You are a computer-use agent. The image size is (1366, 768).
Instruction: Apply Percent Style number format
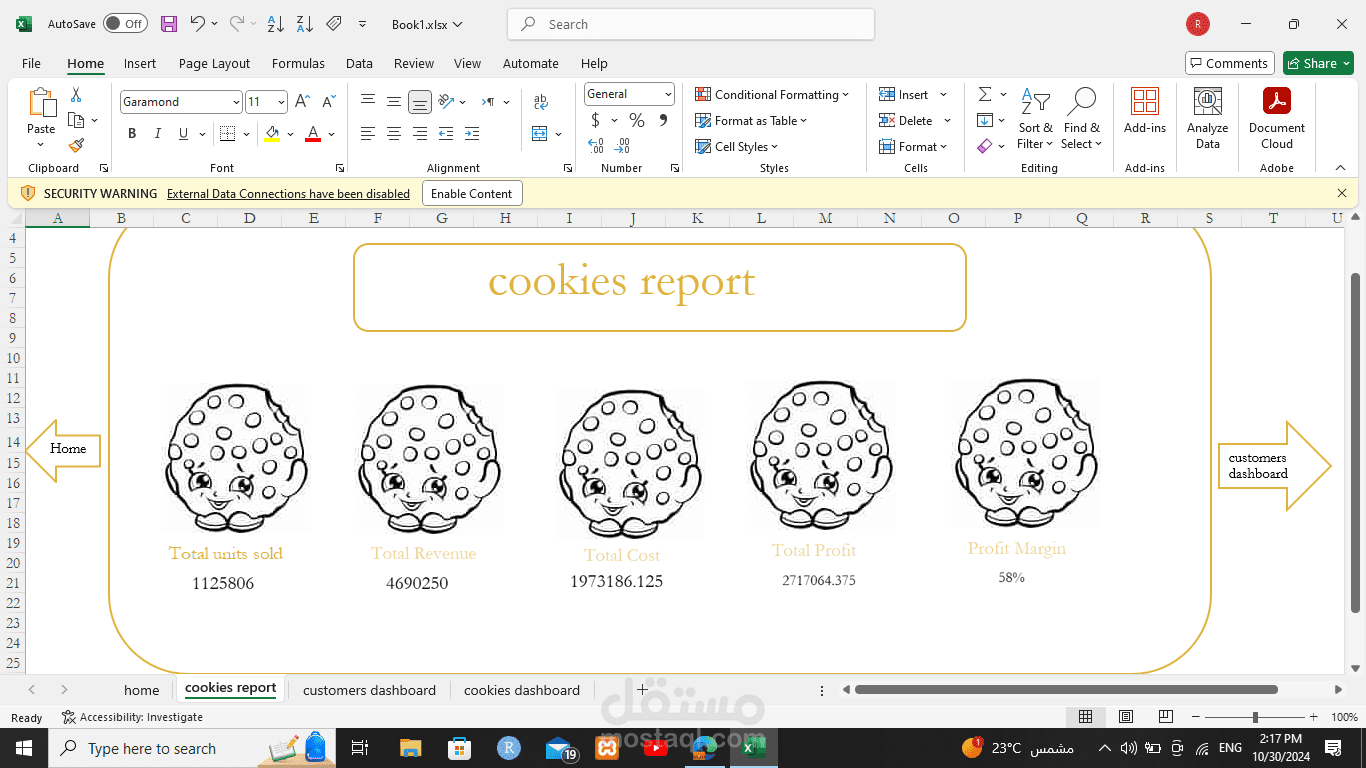[637, 120]
